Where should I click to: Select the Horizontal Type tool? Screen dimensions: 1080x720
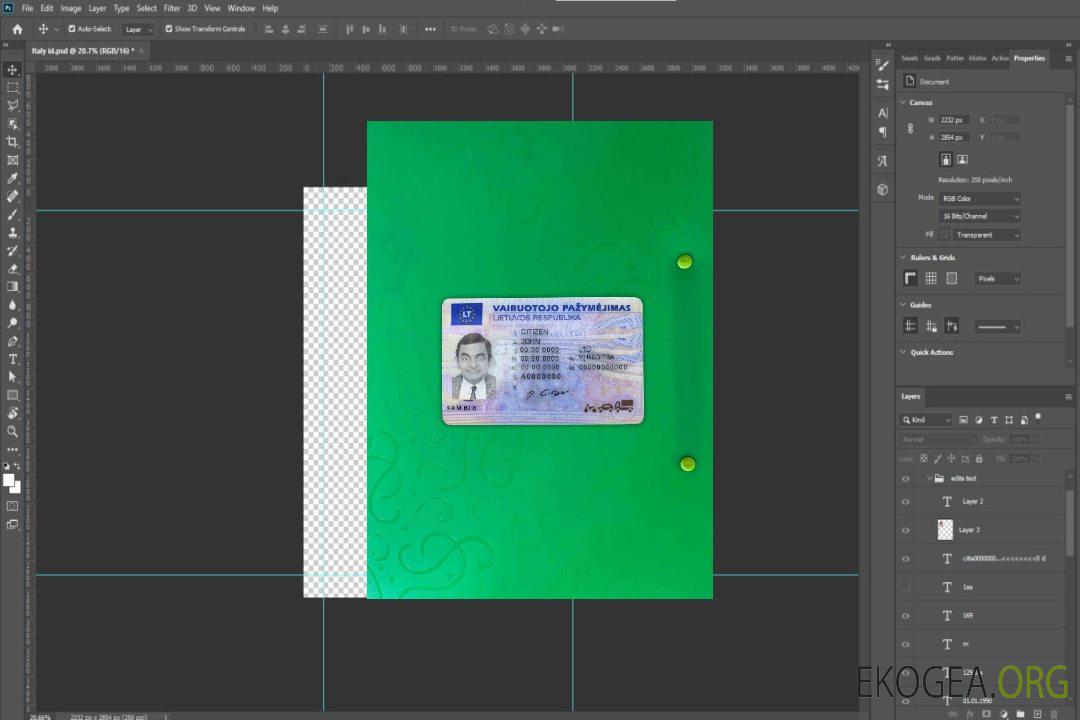coord(12,359)
